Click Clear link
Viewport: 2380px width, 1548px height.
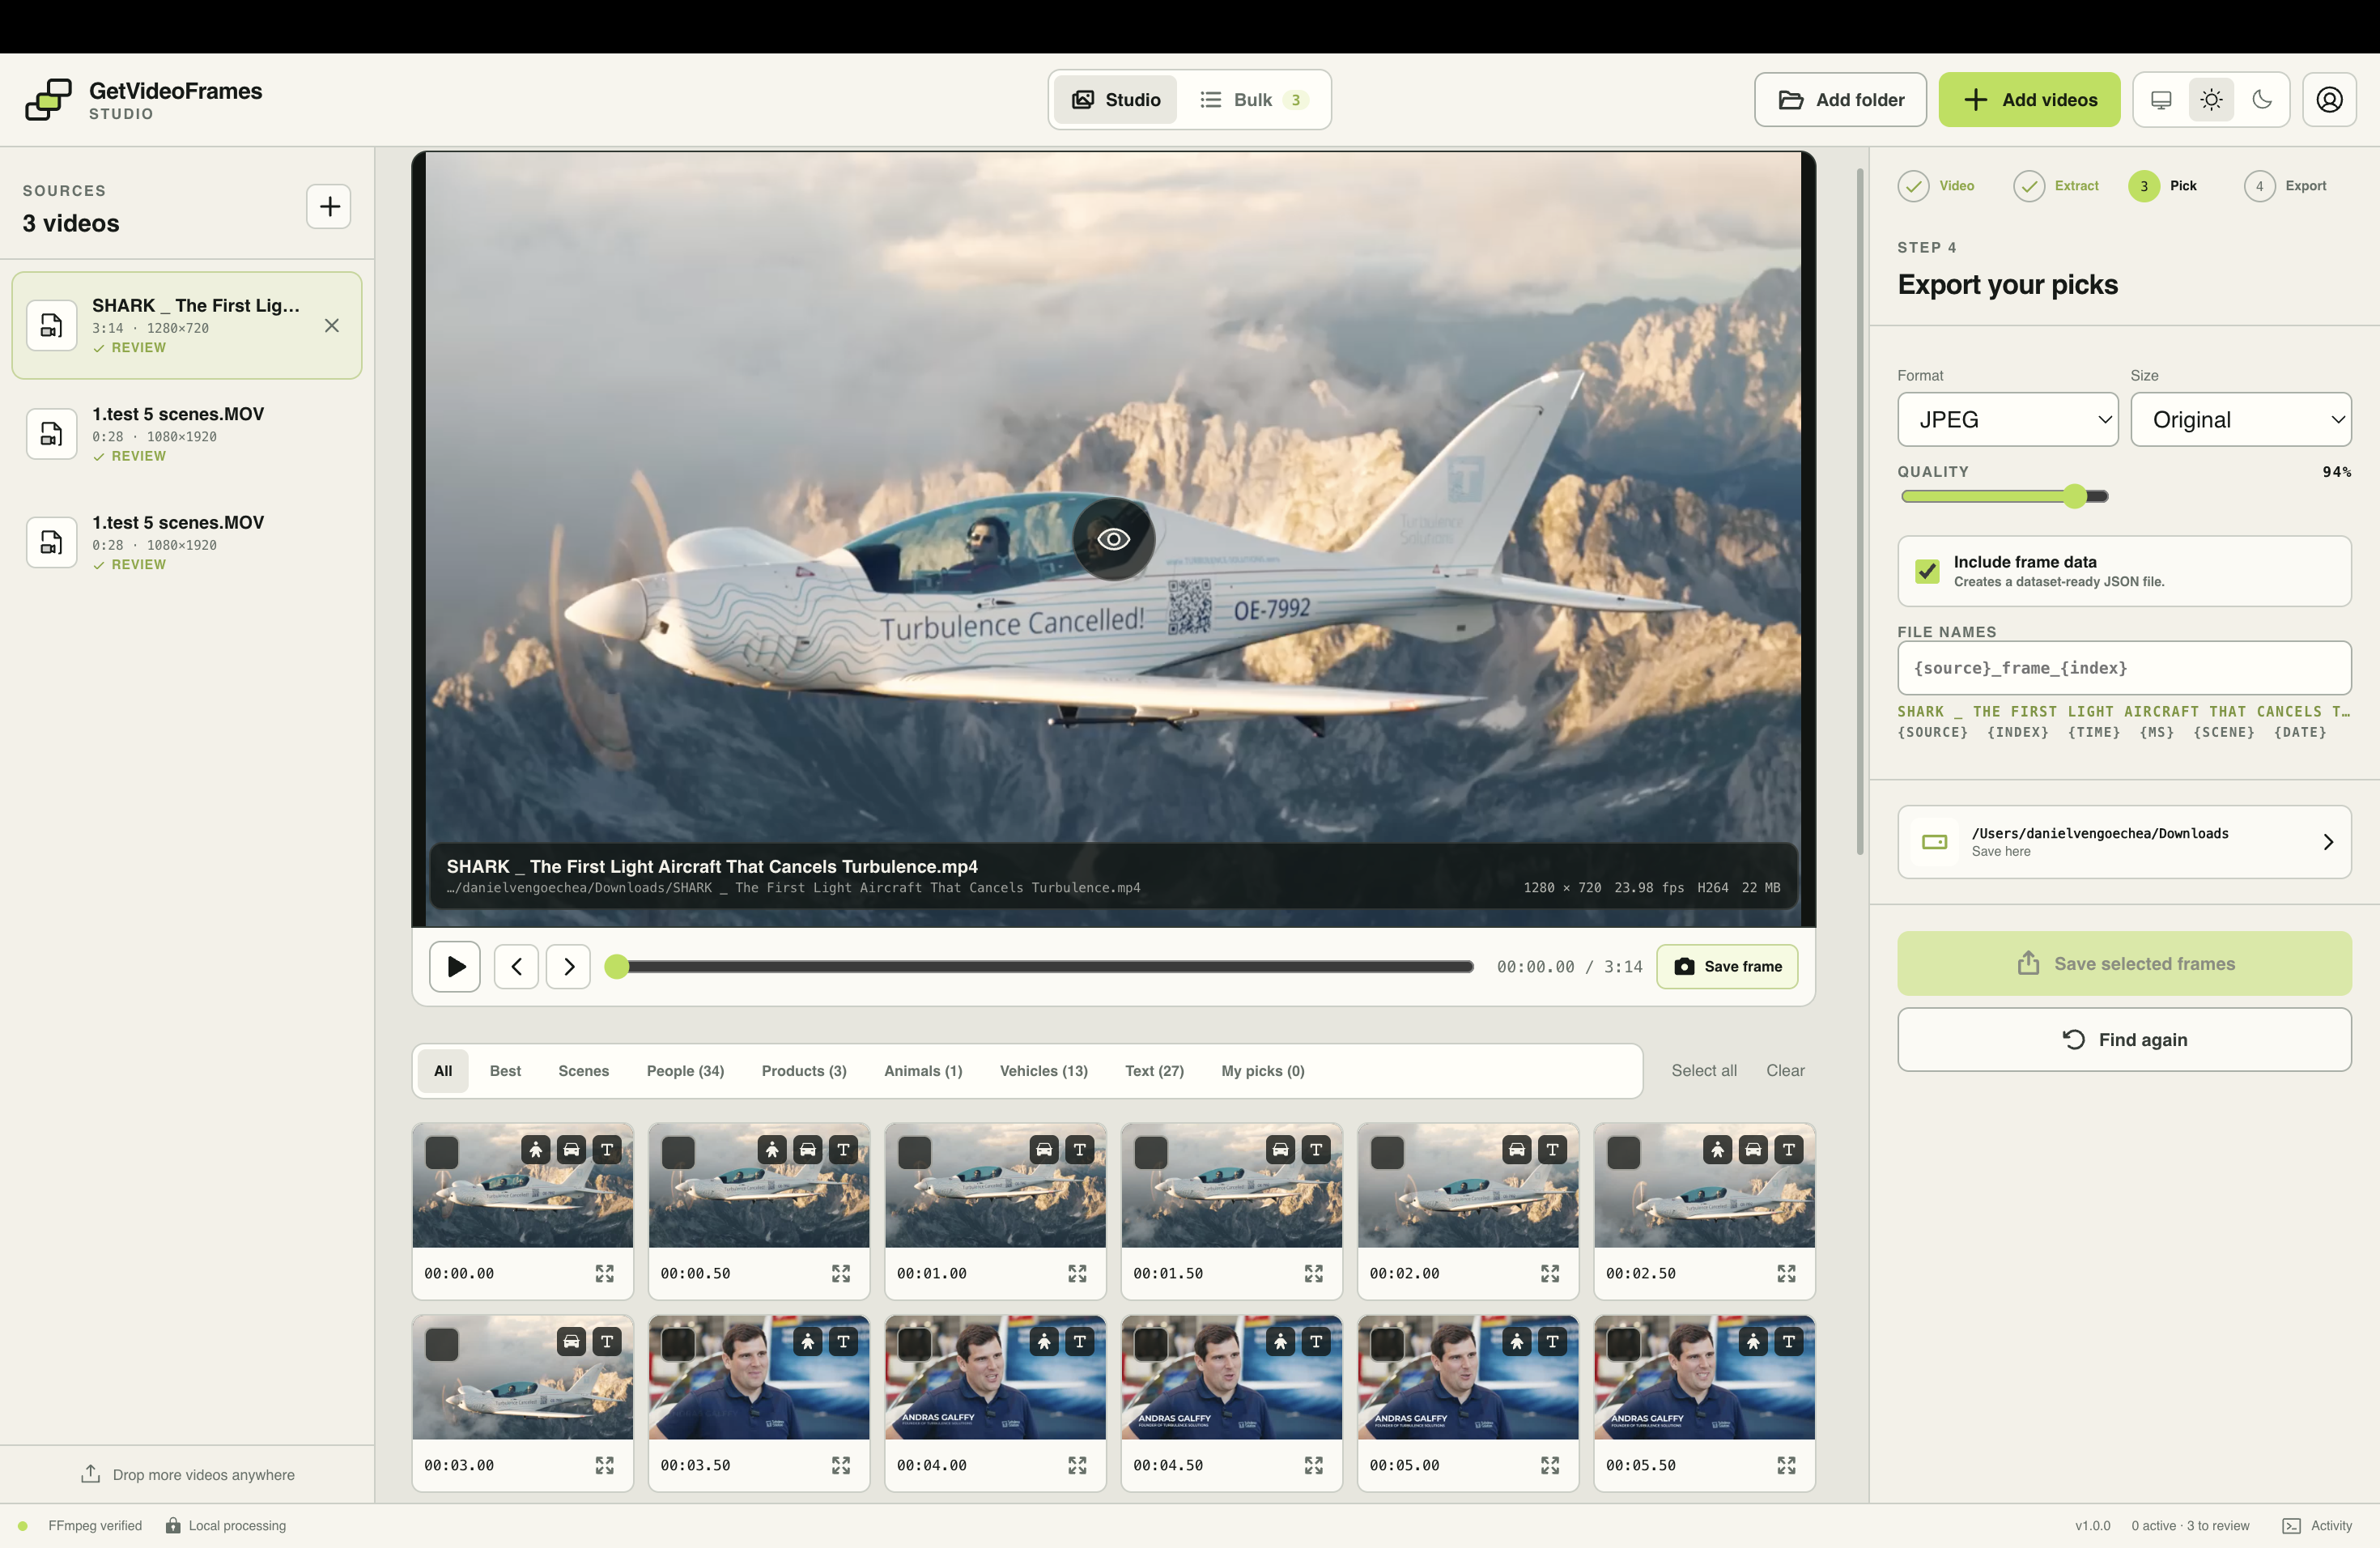coord(1785,1071)
